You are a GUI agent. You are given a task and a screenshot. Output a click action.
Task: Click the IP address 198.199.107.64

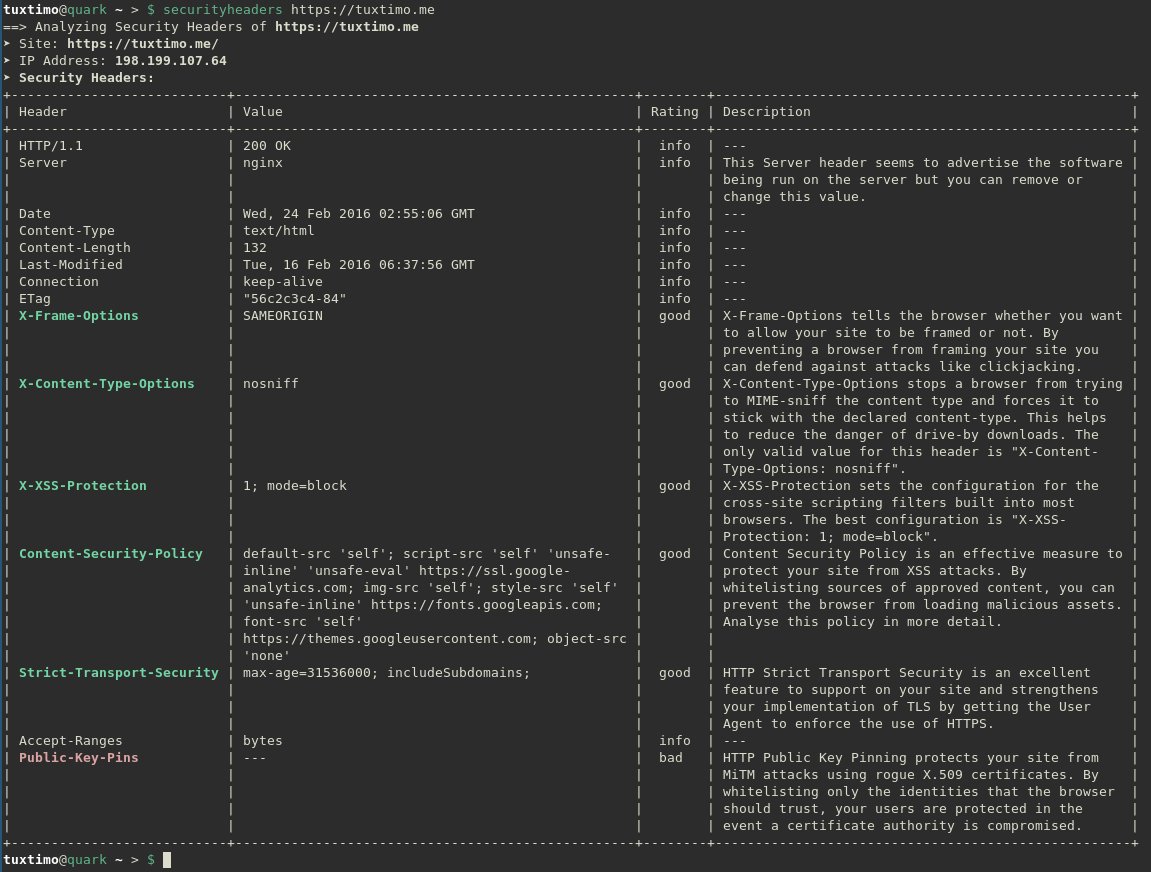170,60
